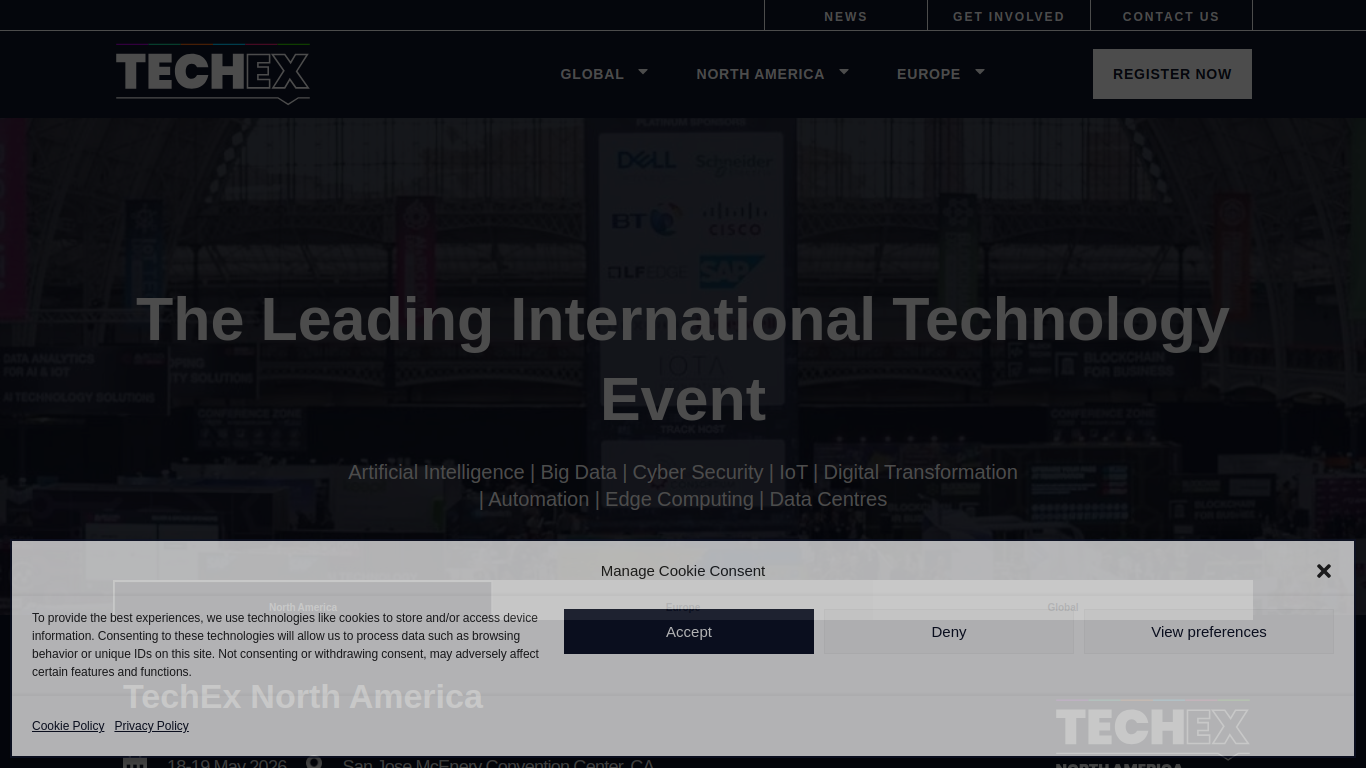Screen dimensions: 1366x768
Task: Click the Leading International Technology Event headline
Action: click(x=683, y=359)
